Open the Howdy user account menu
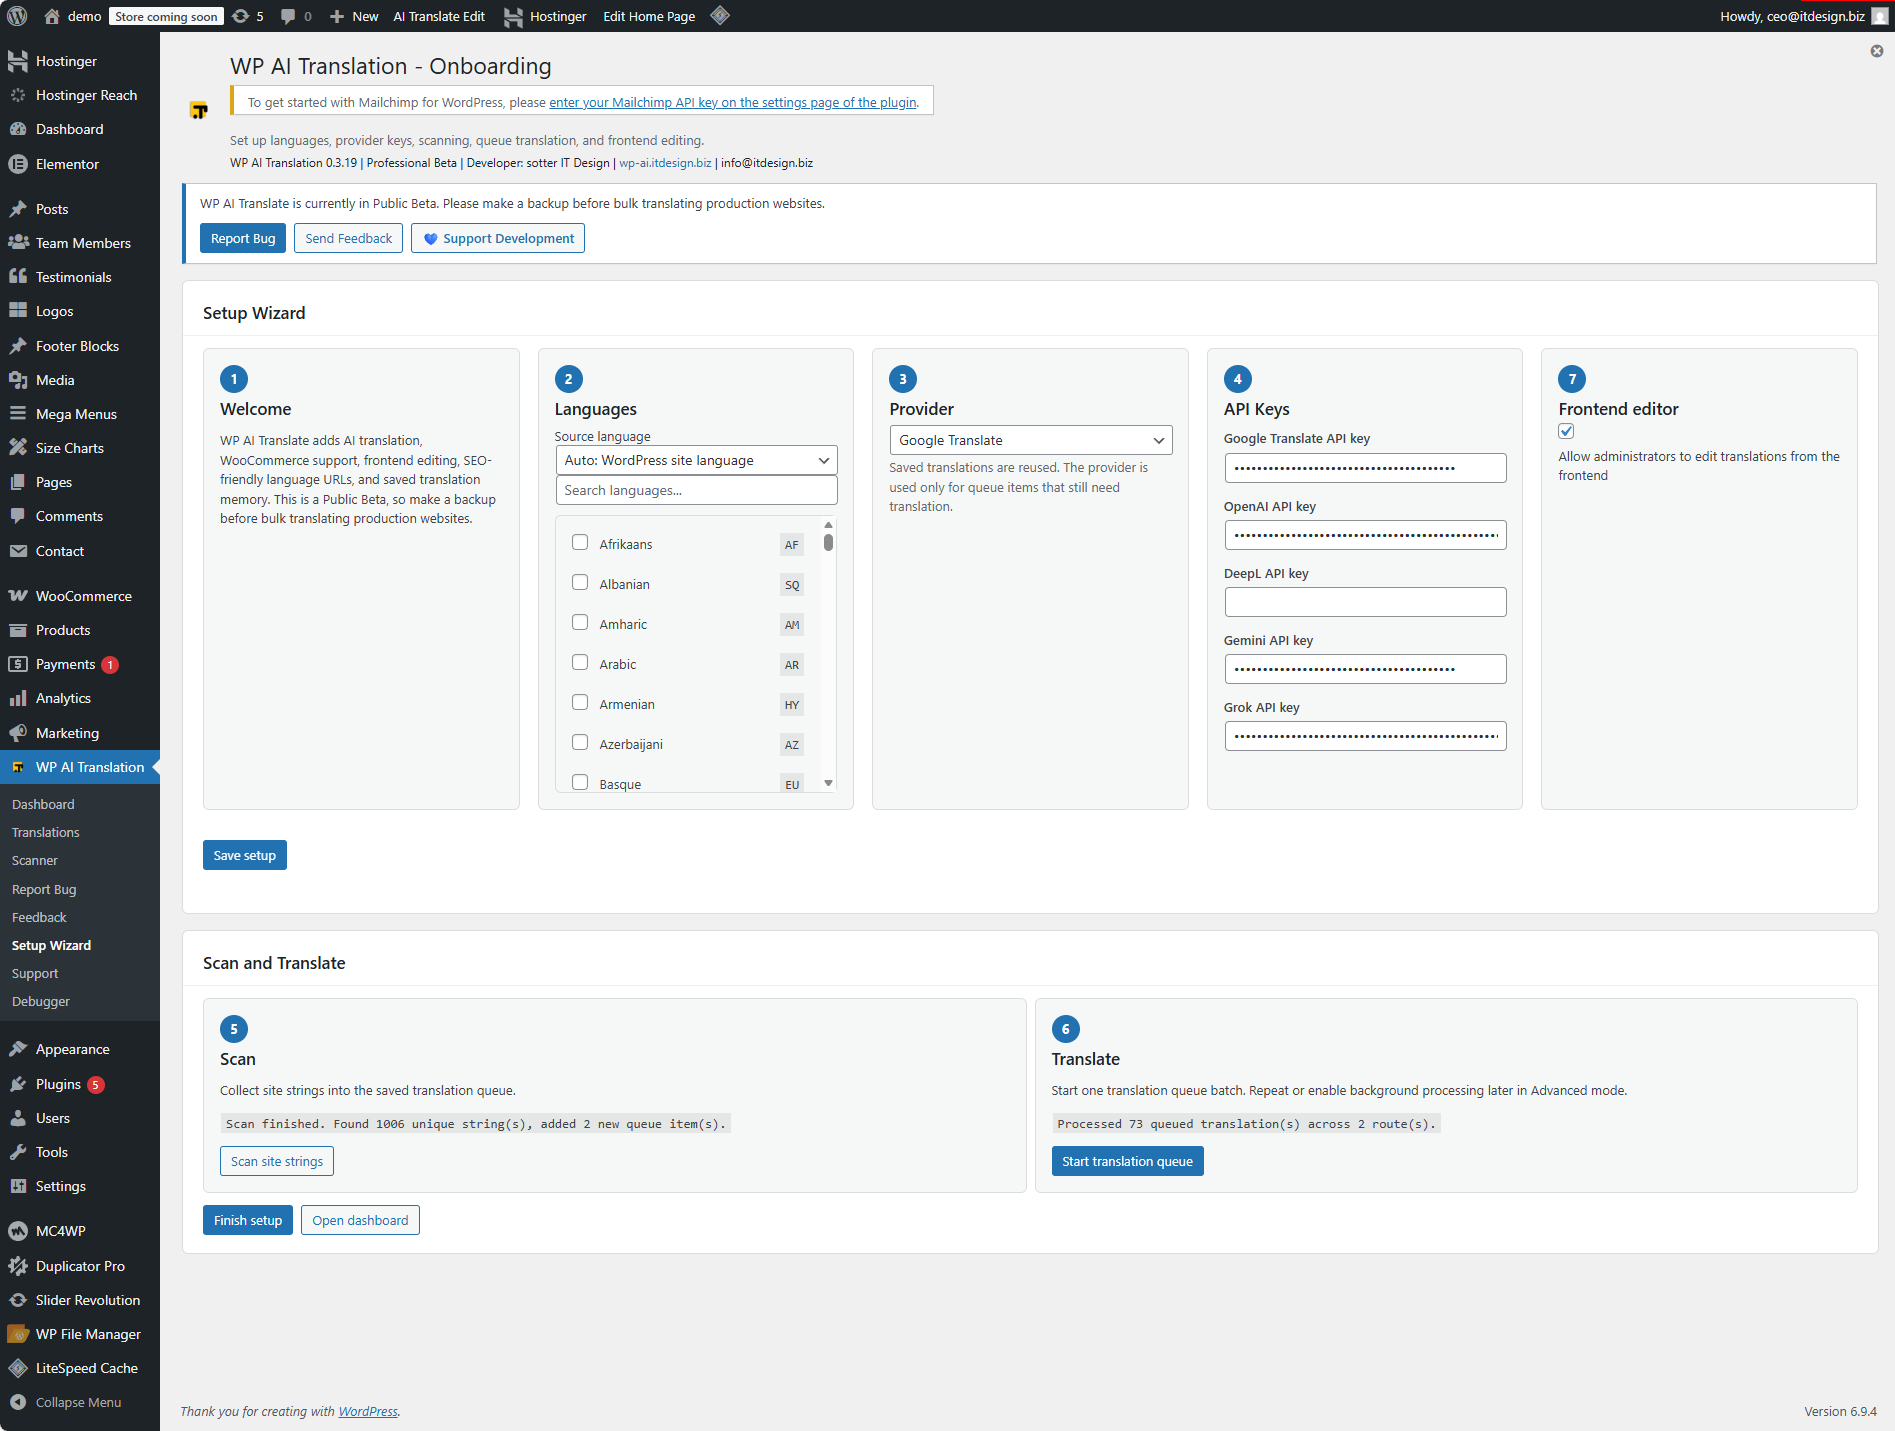Viewport: 1895px width, 1431px height. pos(1804,16)
